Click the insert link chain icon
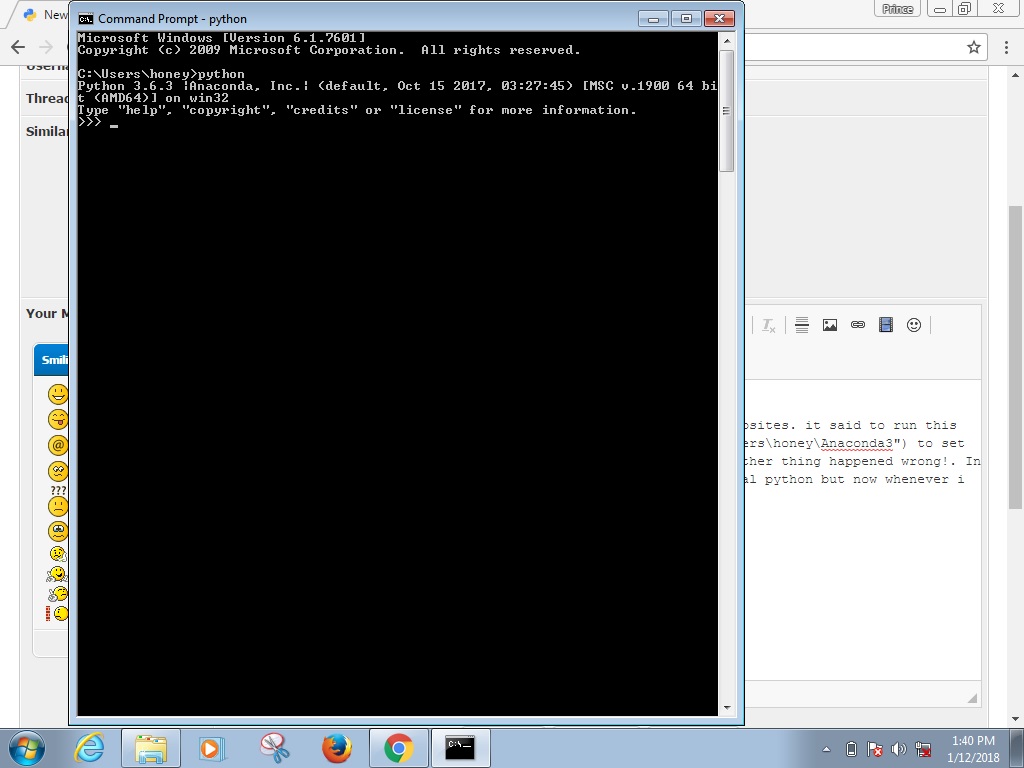 [857, 325]
